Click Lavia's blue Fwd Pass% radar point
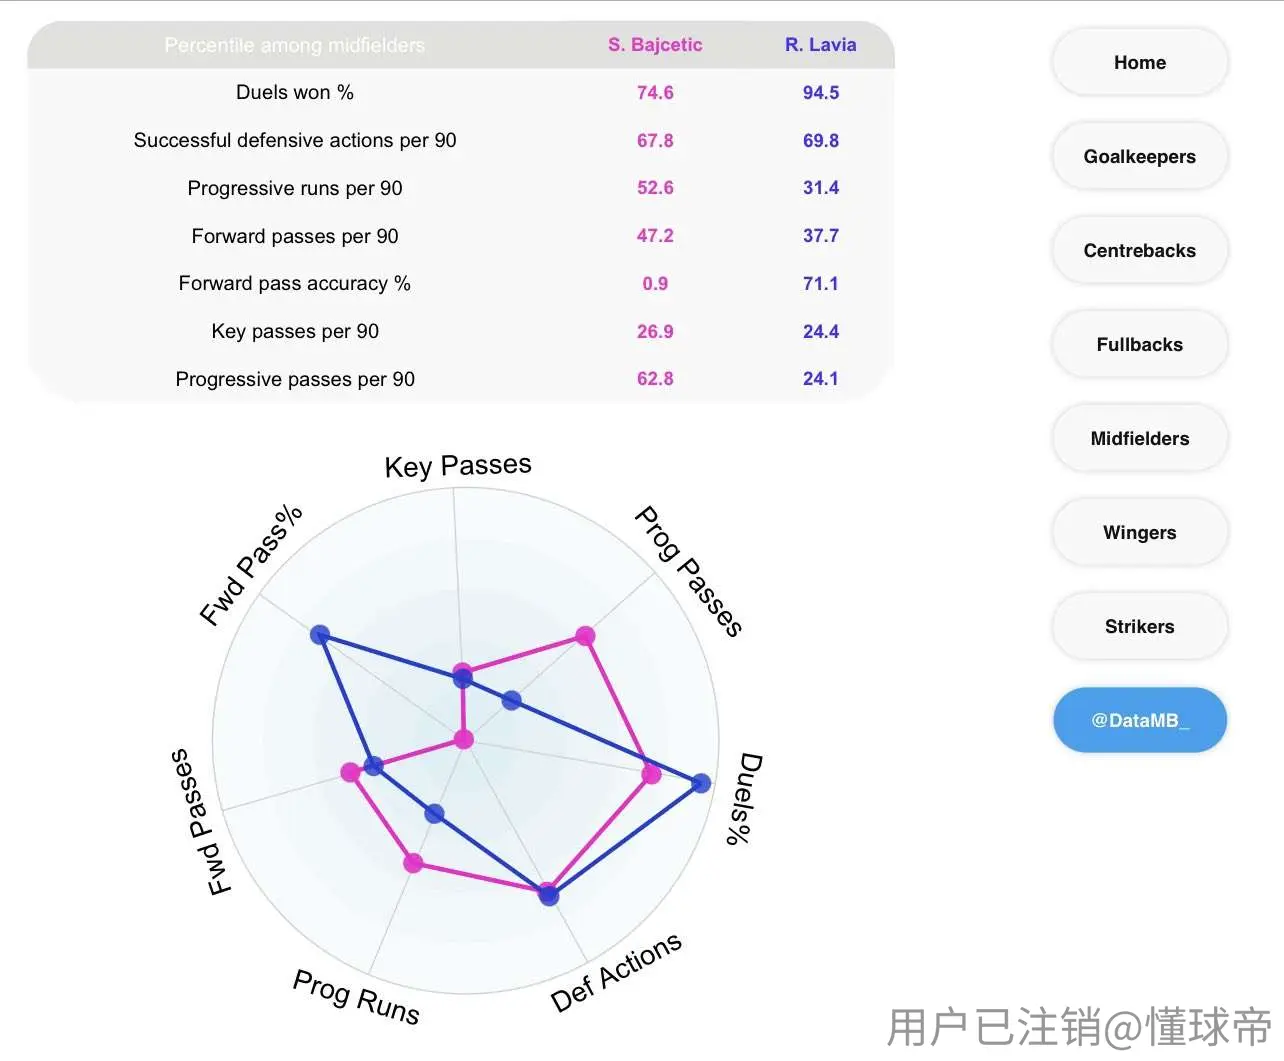This screenshot has width=1284, height=1061. [x=319, y=634]
